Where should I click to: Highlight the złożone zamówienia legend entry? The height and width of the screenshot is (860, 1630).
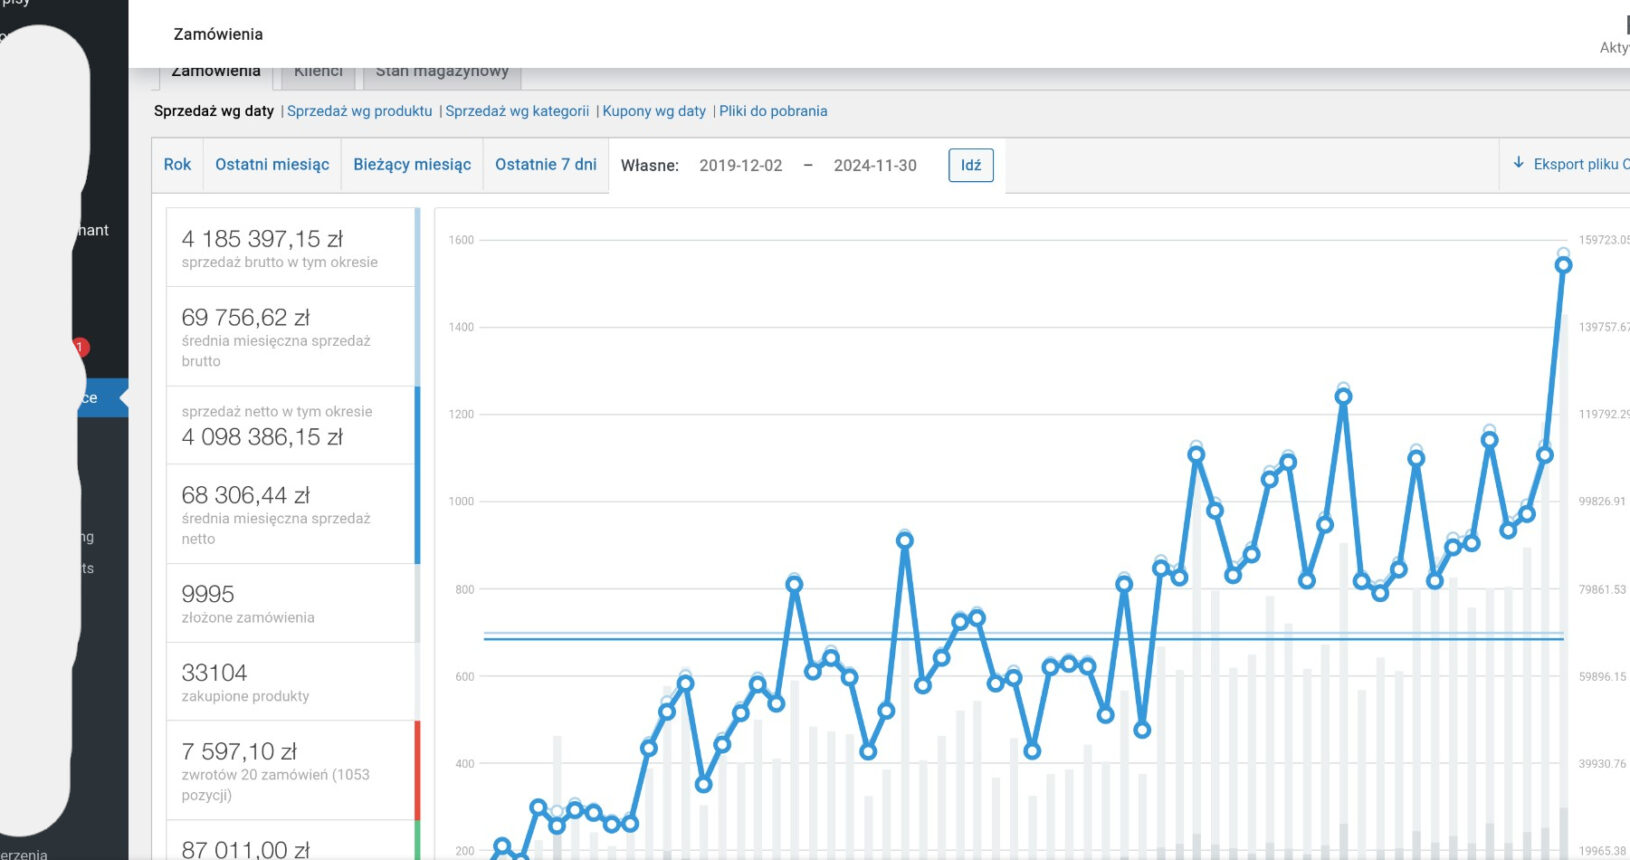290,603
